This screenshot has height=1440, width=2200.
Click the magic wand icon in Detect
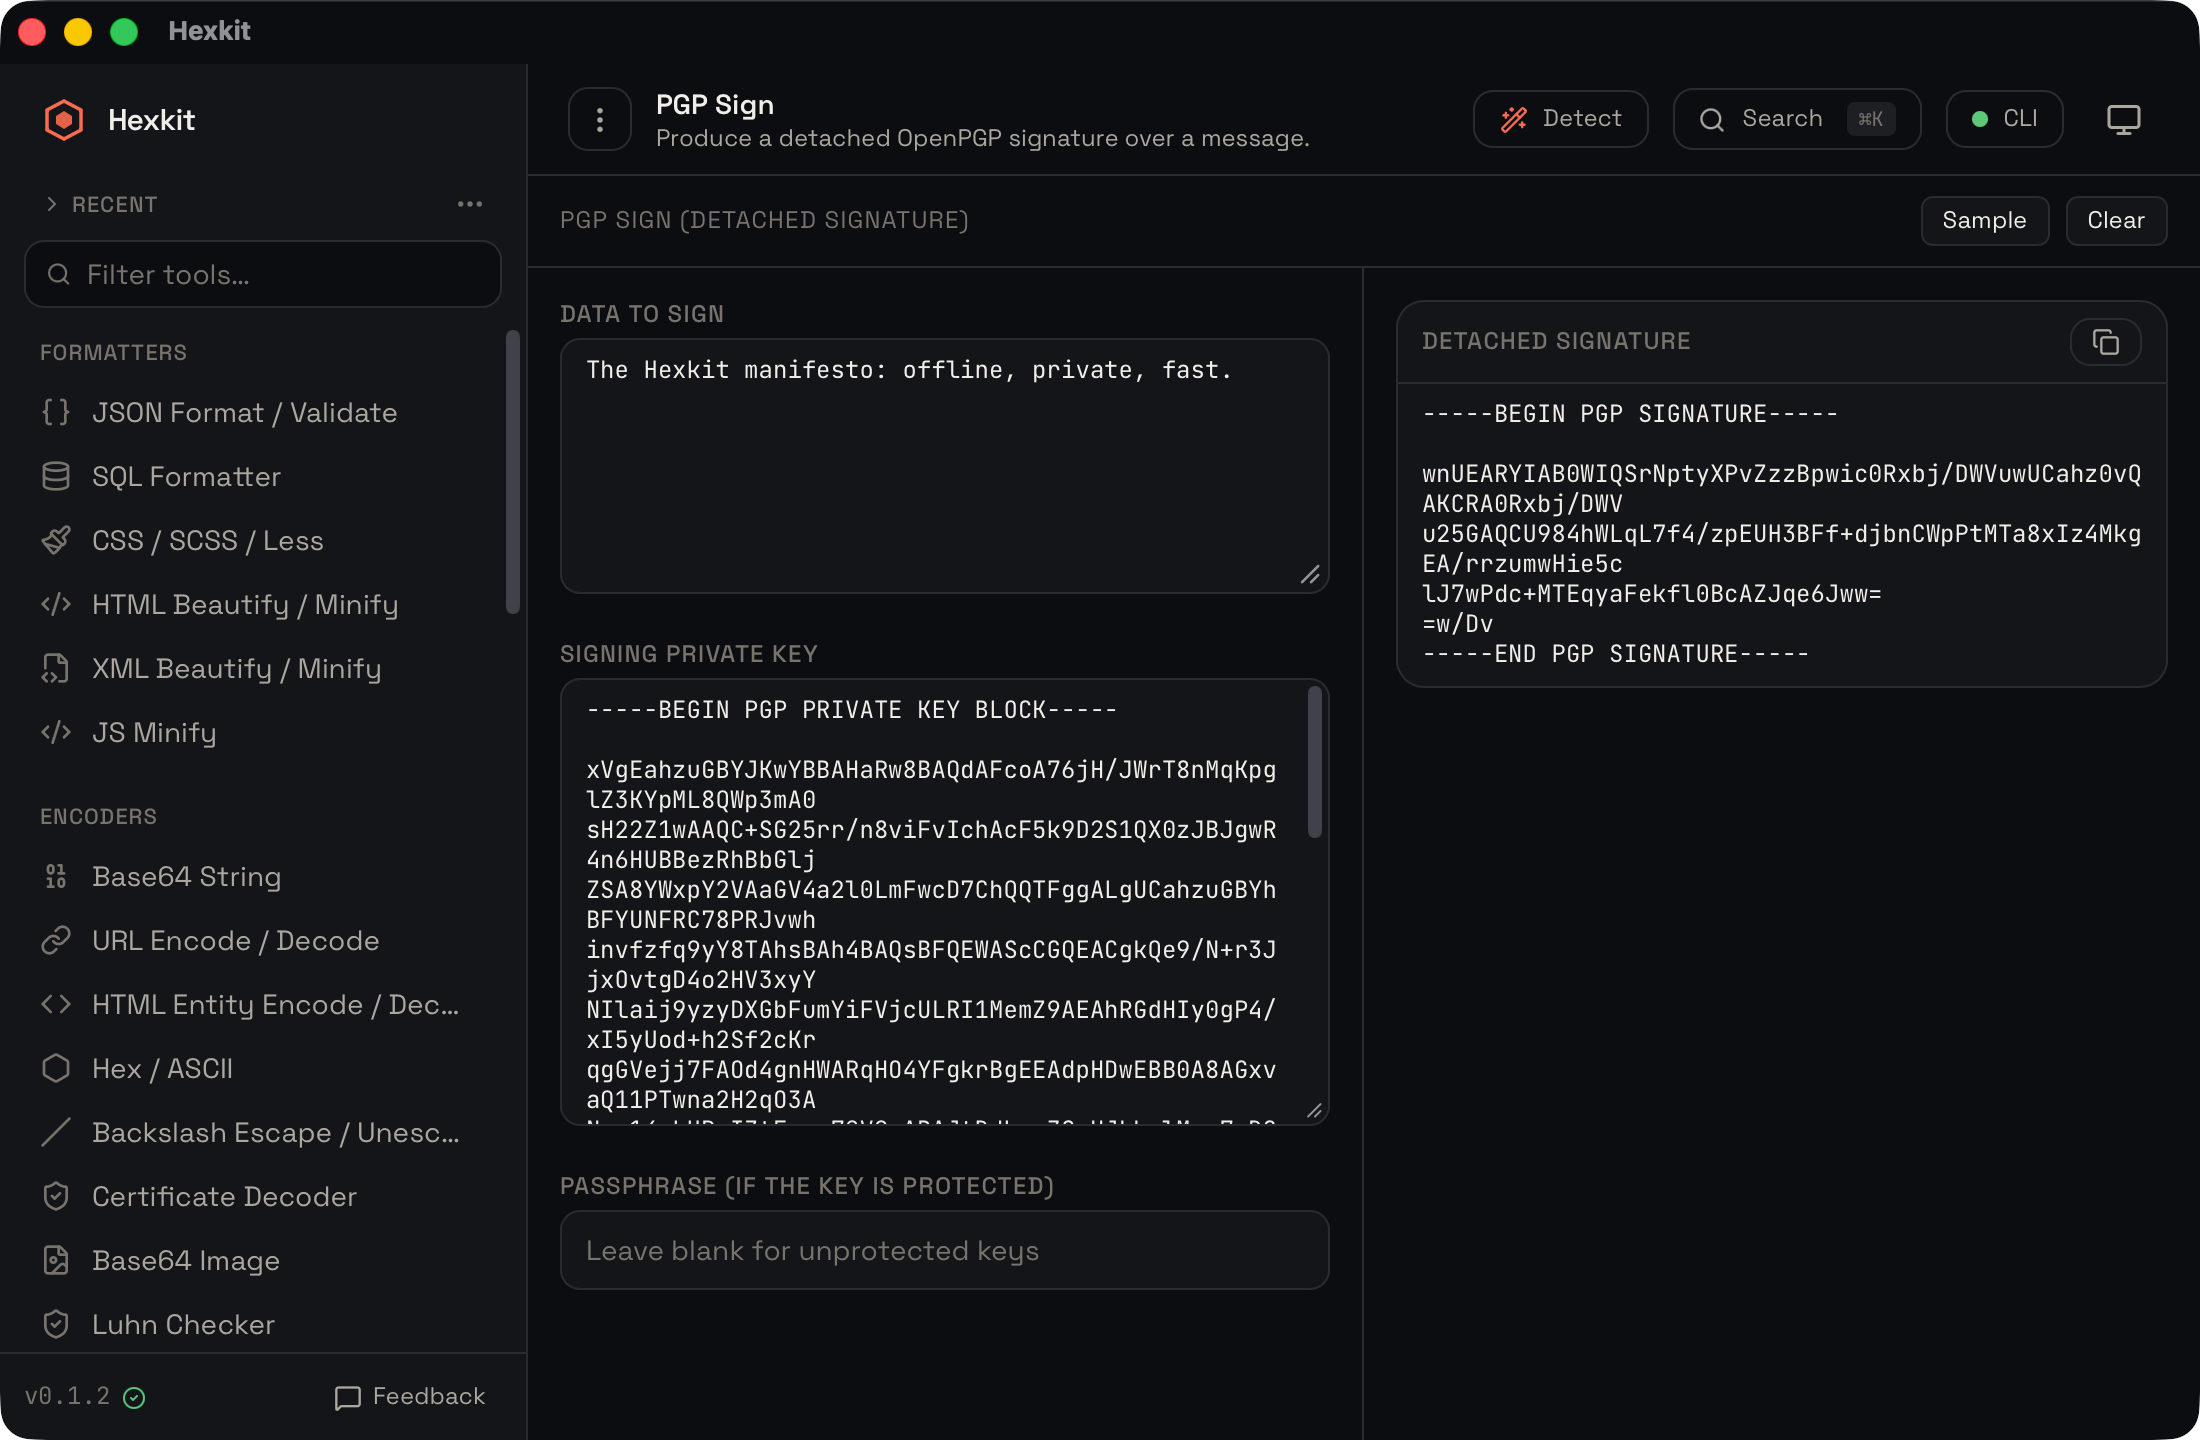tap(1514, 119)
